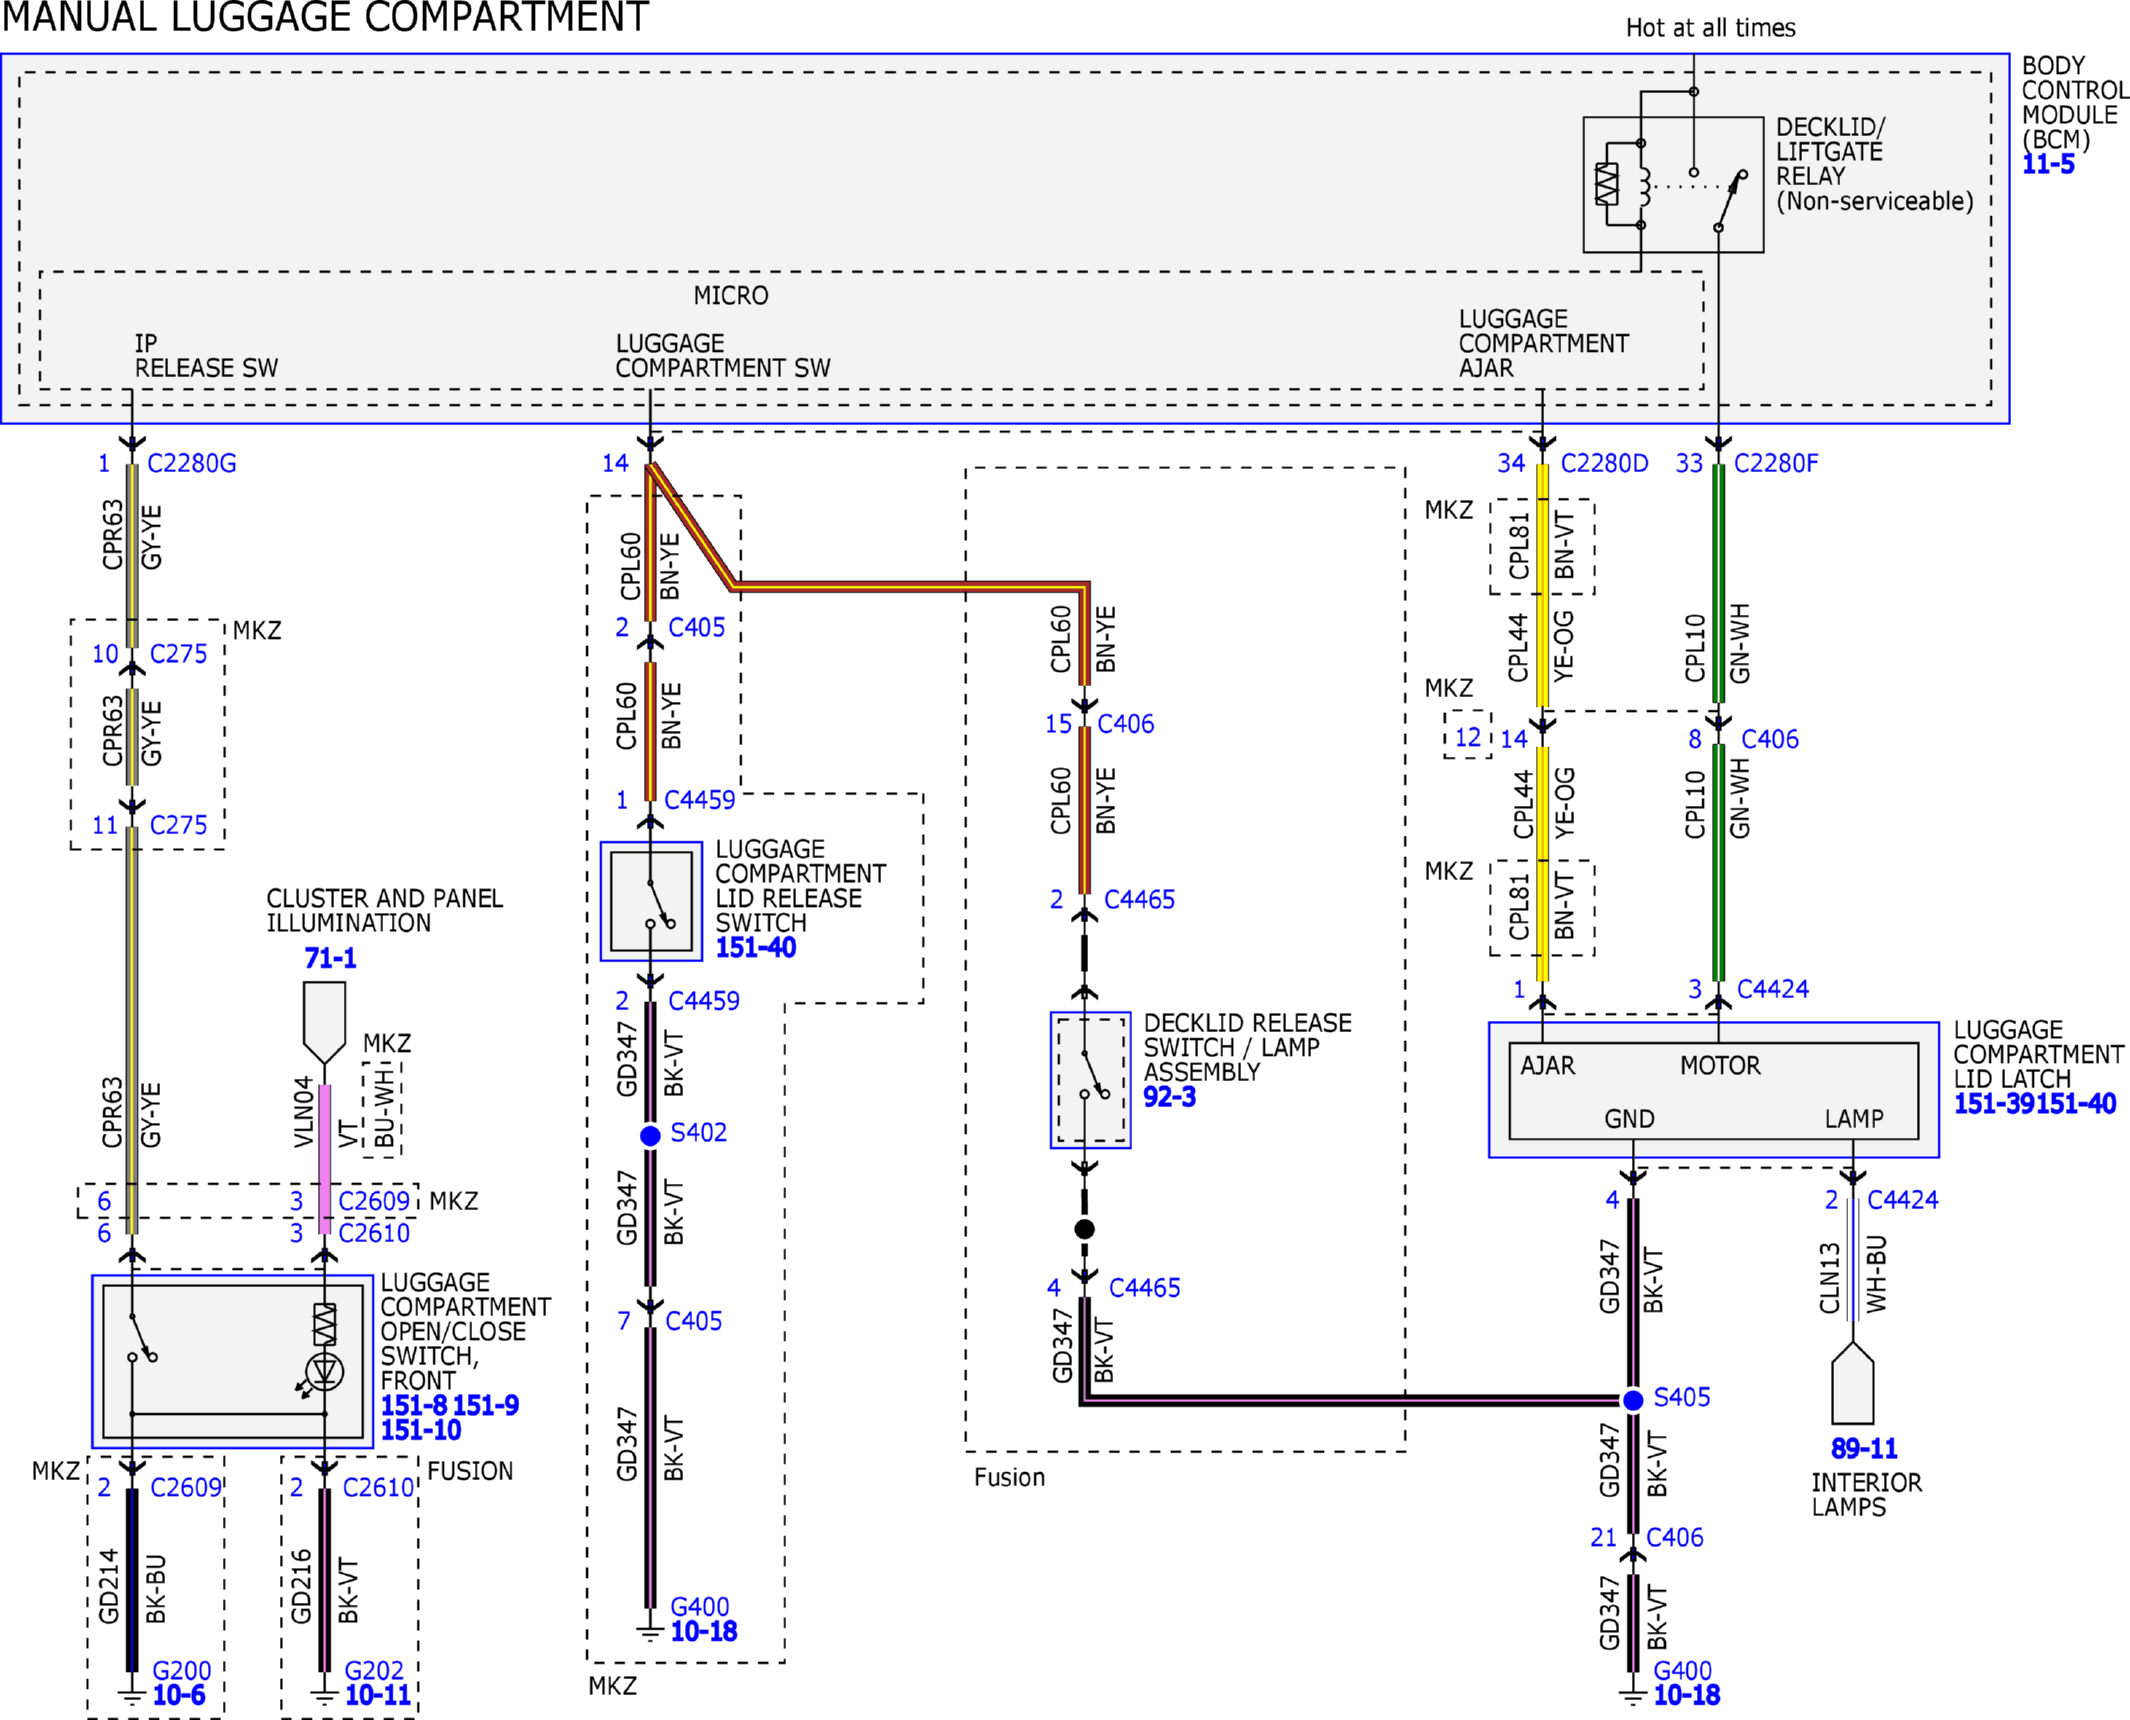
Task: Click the black splice dot above C4465 pin 4
Action: [1084, 1229]
